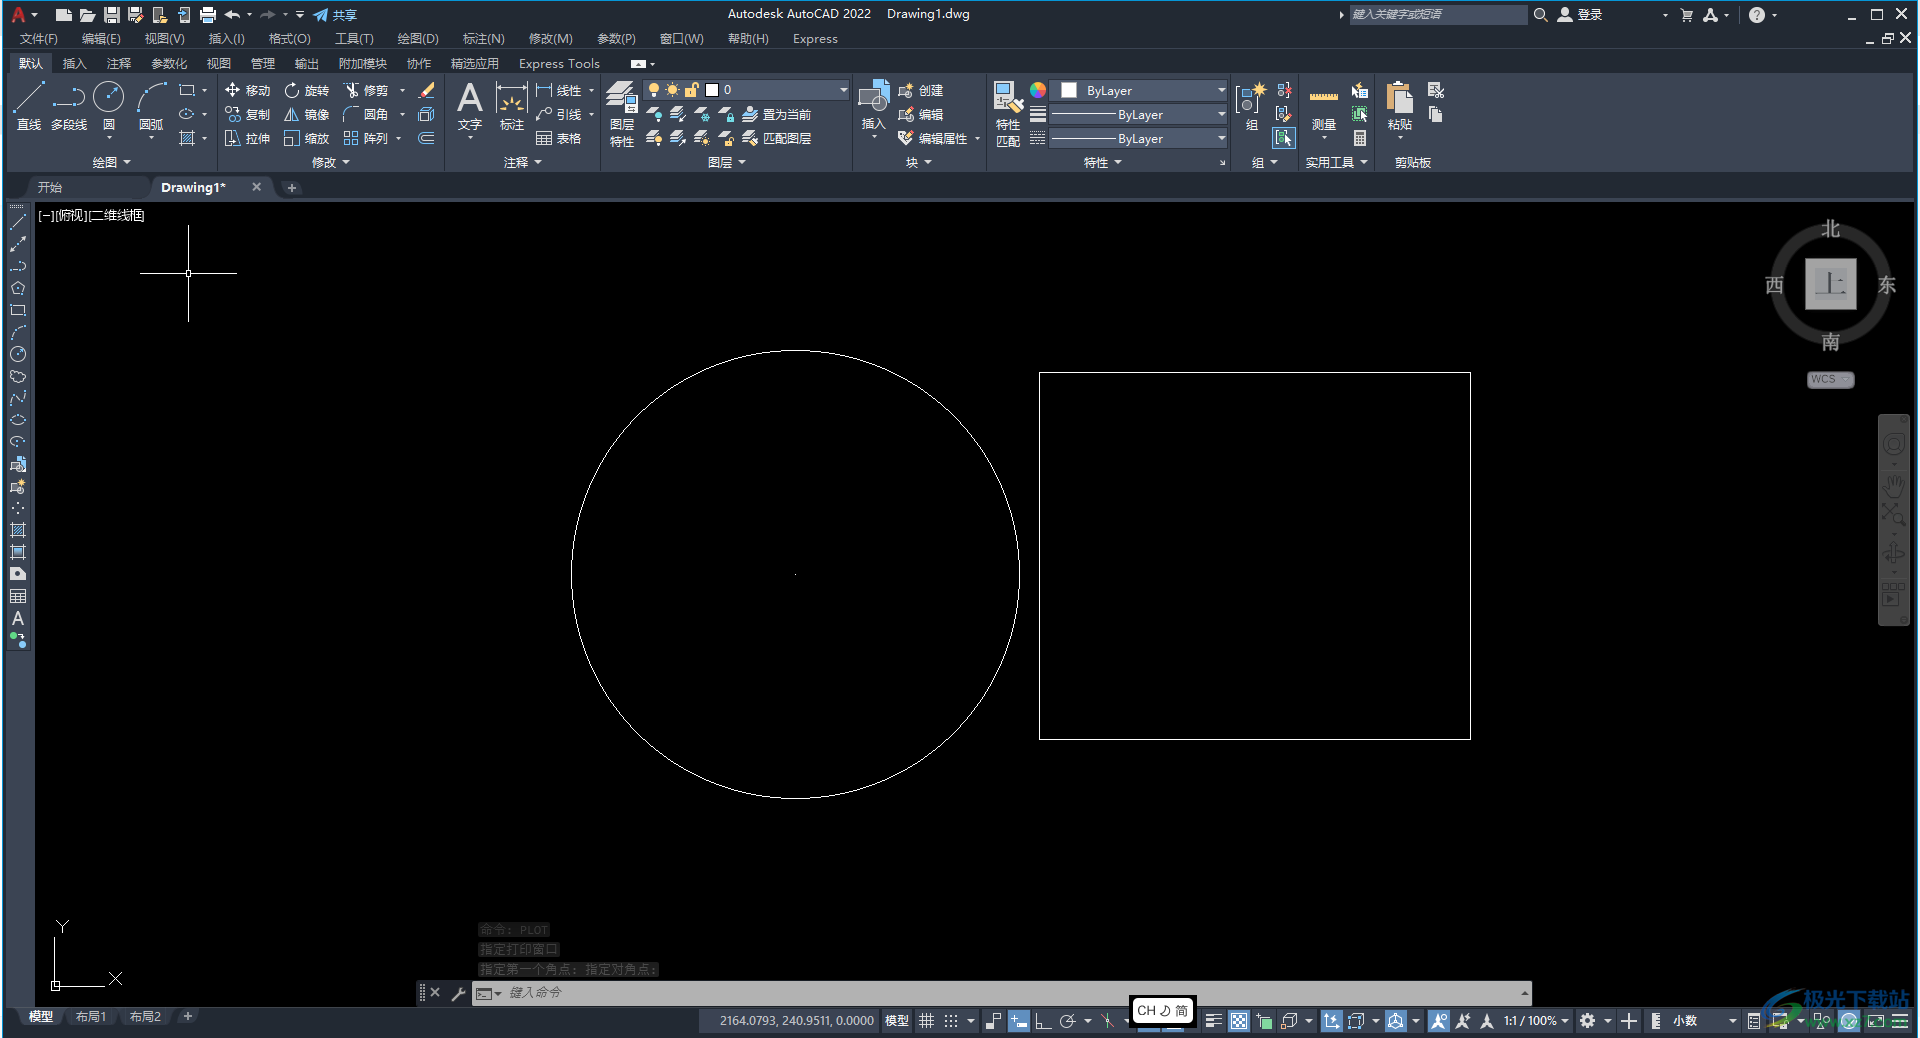Image resolution: width=1920 pixels, height=1038 pixels.
Task: Open the File (文件) menu
Action: [39, 39]
